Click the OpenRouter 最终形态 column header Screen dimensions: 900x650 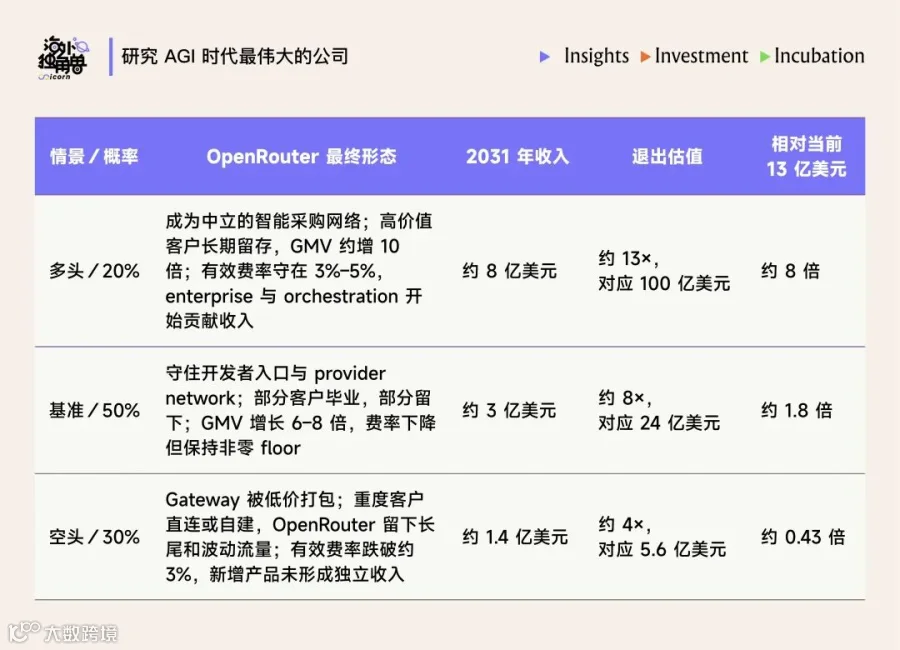pyautogui.click(x=301, y=156)
